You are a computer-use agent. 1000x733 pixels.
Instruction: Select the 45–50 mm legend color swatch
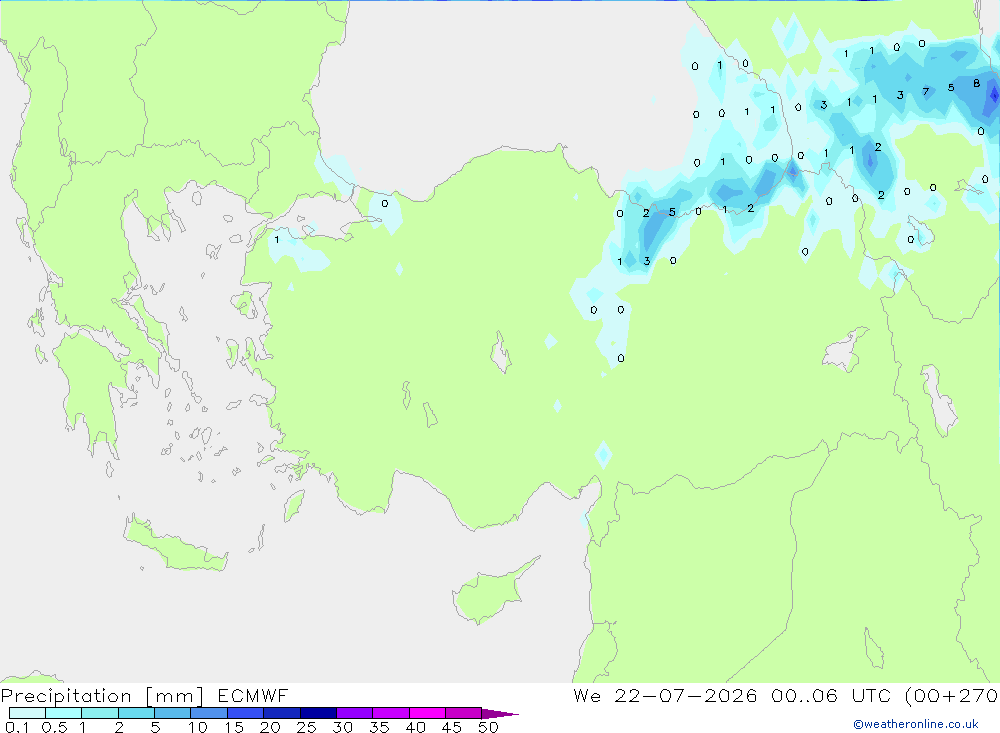pyautogui.click(x=463, y=713)
